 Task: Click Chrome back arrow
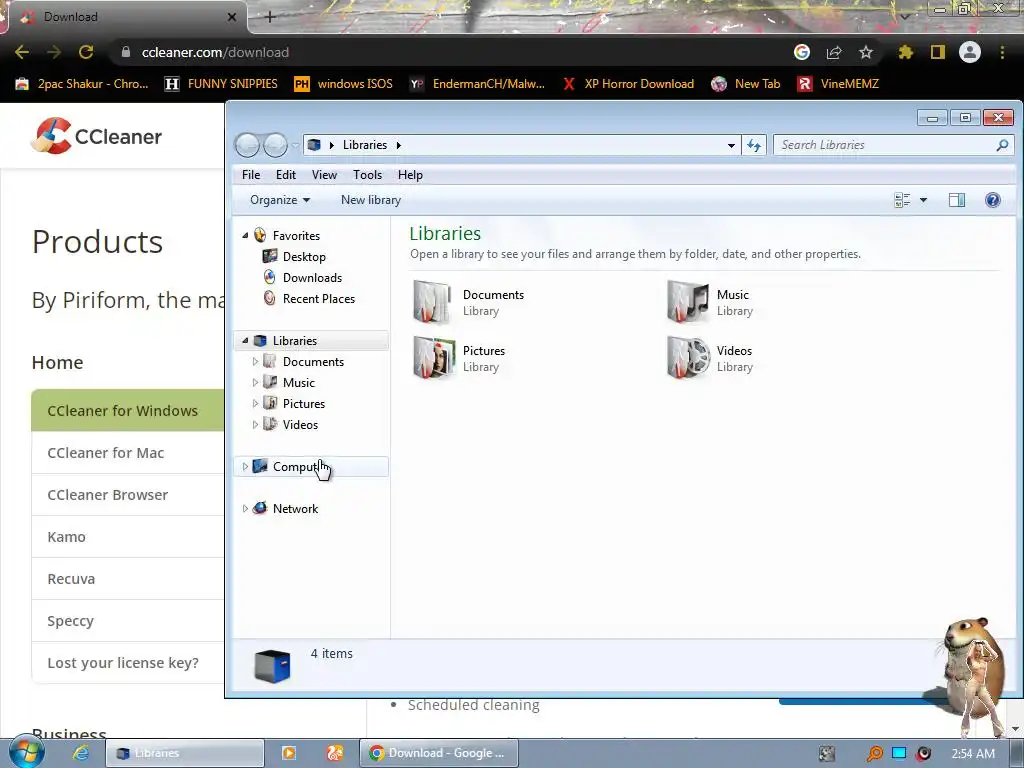pyautogui.click(x=22, y=52)
